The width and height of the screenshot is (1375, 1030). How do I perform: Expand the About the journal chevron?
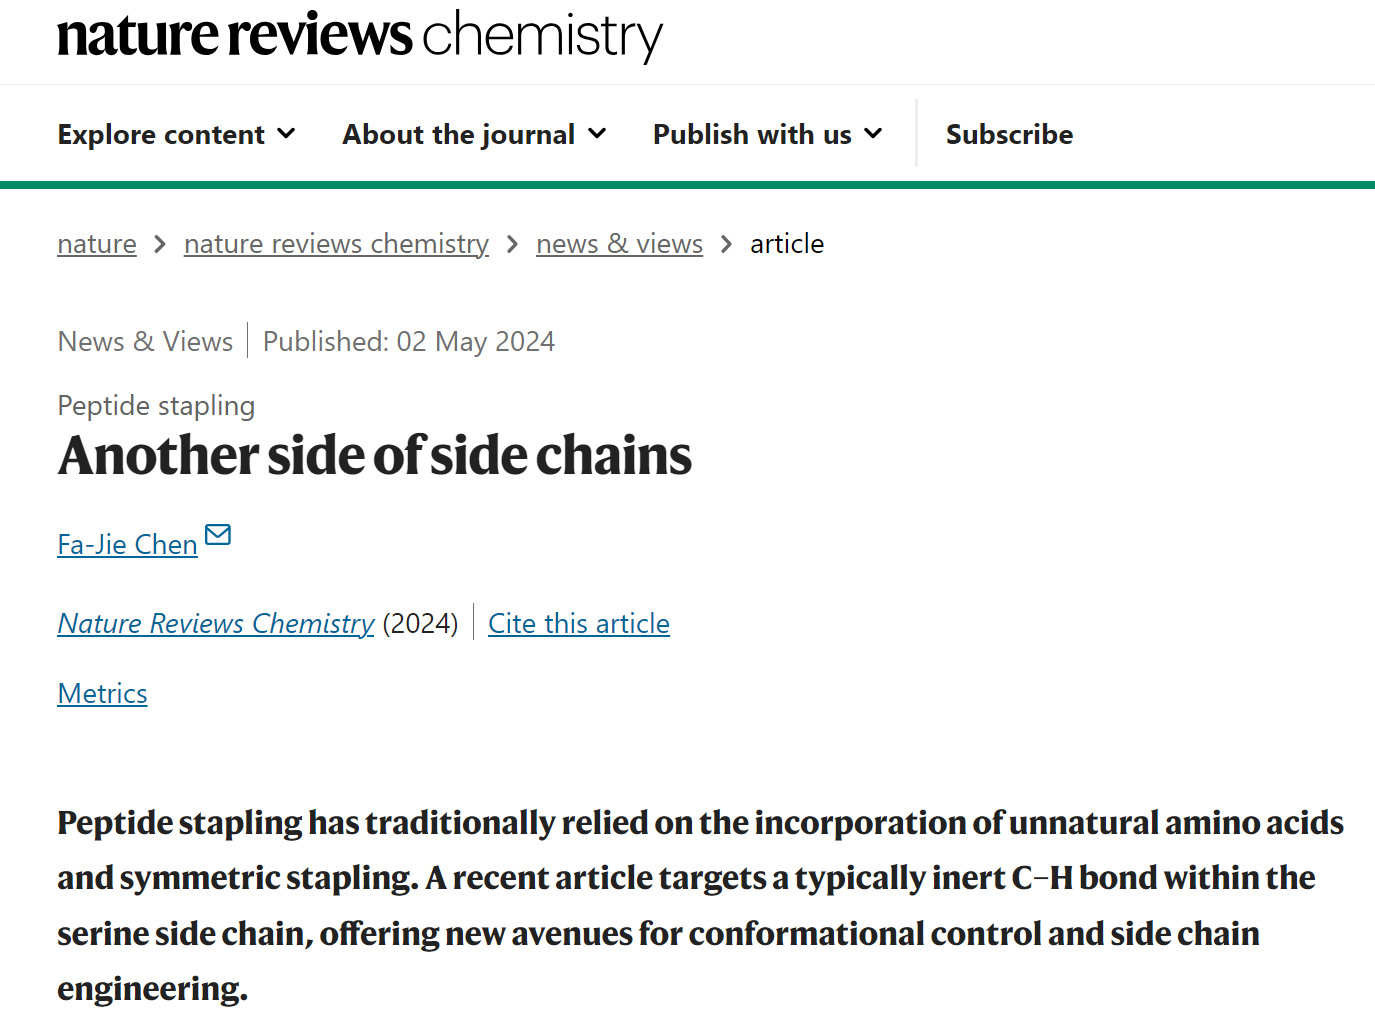pos(597,133)
